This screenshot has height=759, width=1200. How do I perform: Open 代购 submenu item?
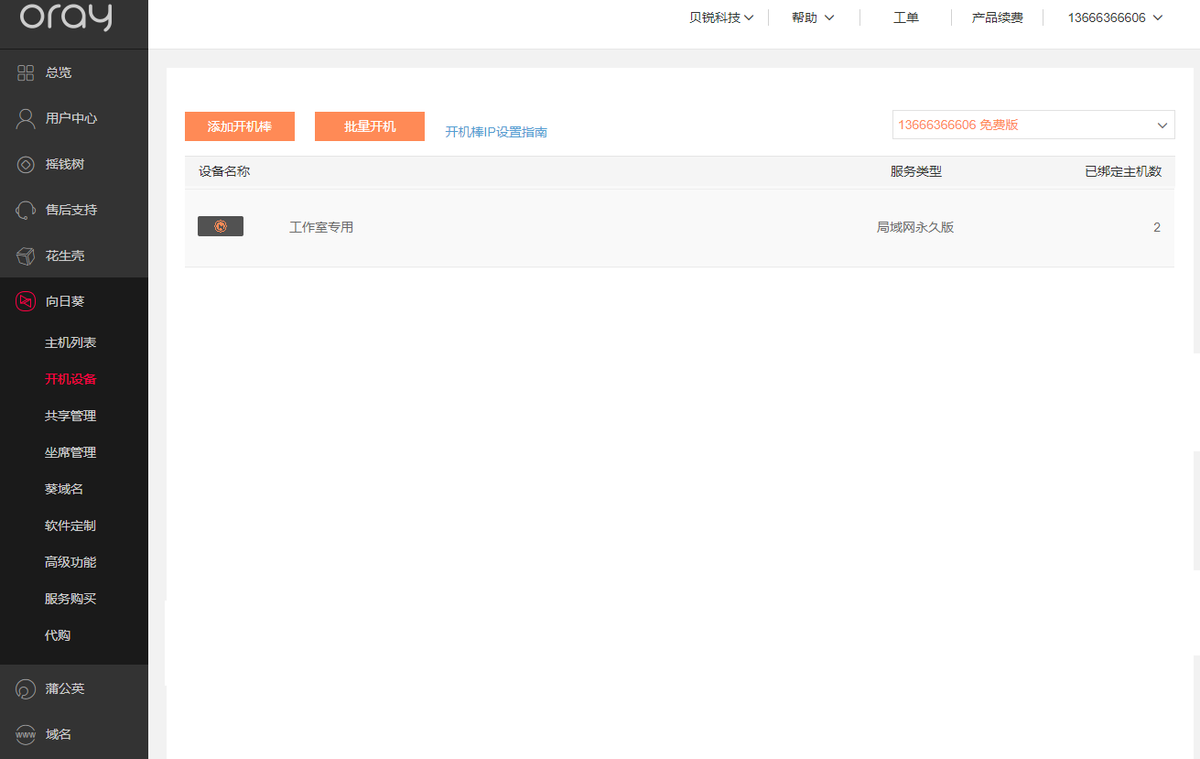pos(58,635)
